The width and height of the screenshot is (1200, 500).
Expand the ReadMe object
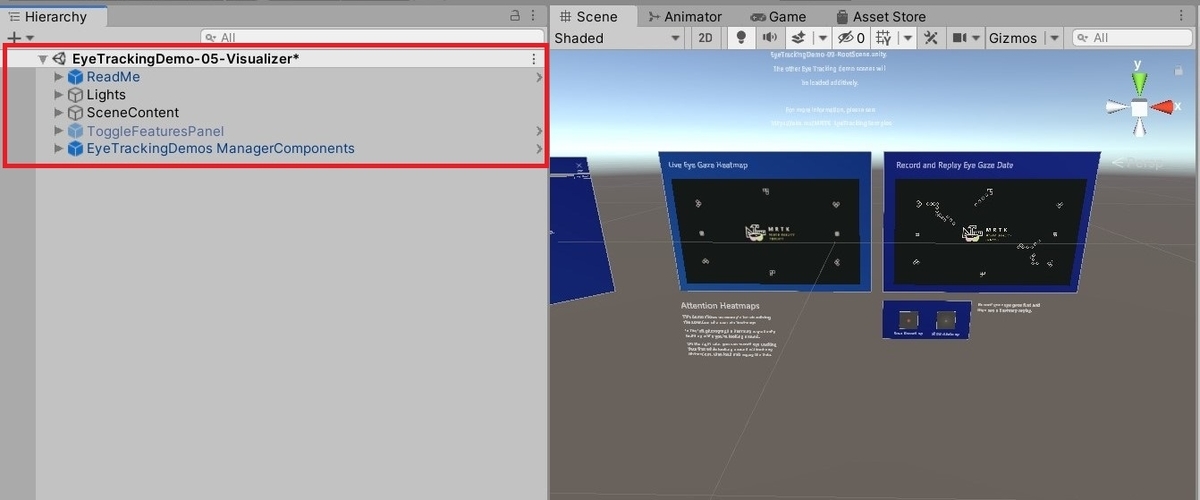(x=58, y=77)
